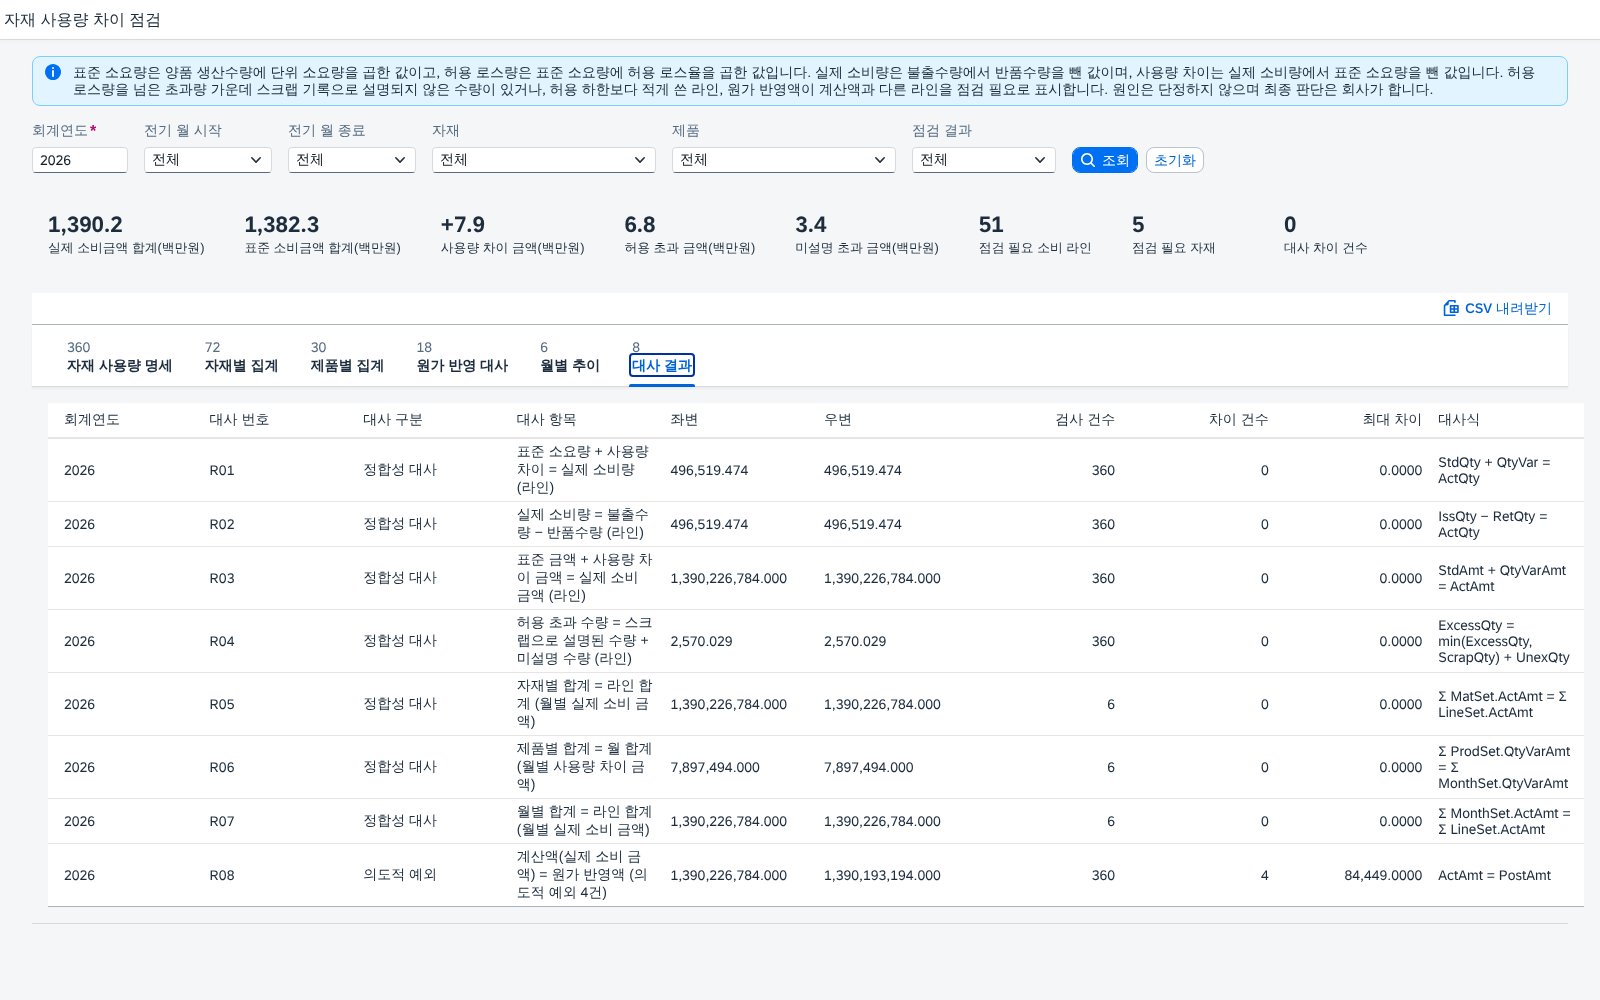Open the 전기 월 종료 dropdown
1600x1000 pixels.
(352, 160)
